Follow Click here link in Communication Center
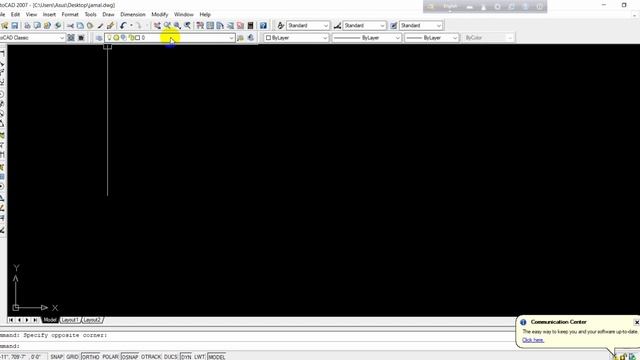 coord(533,340)
